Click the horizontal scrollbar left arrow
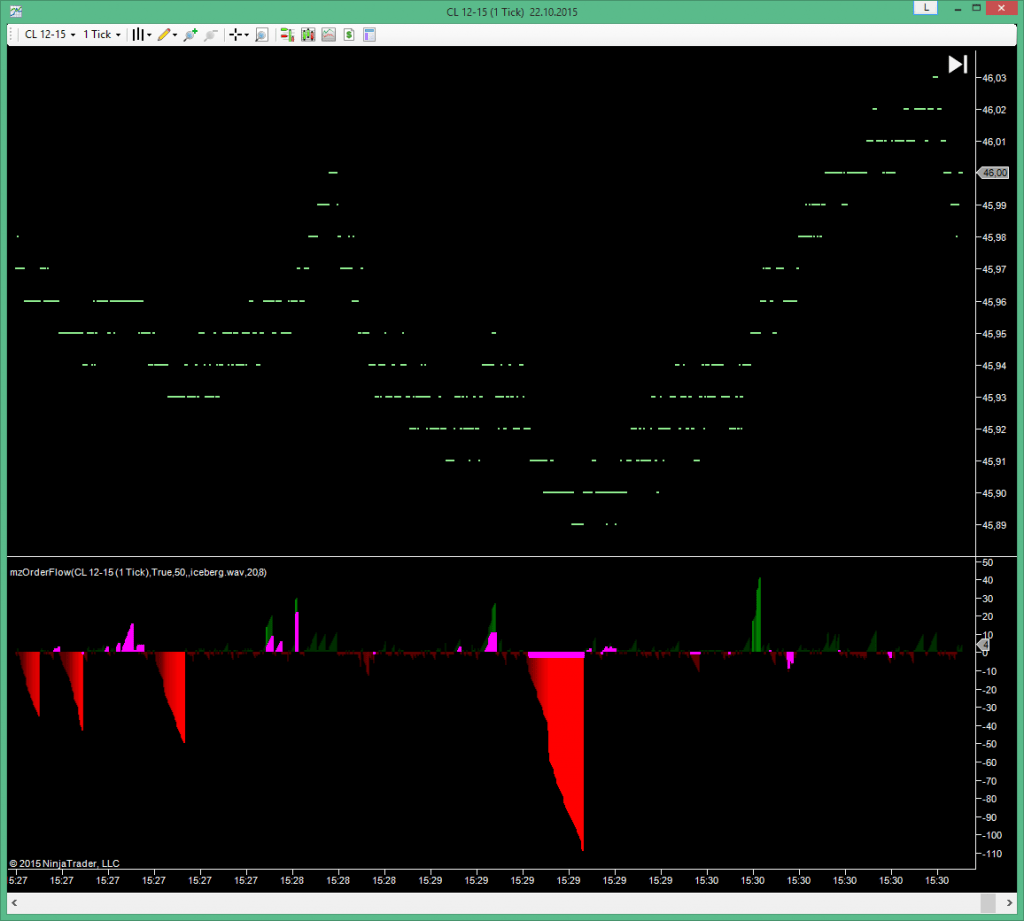This screenshot has height=921, width=1024. pyautogui.click(x=14, y=903)
